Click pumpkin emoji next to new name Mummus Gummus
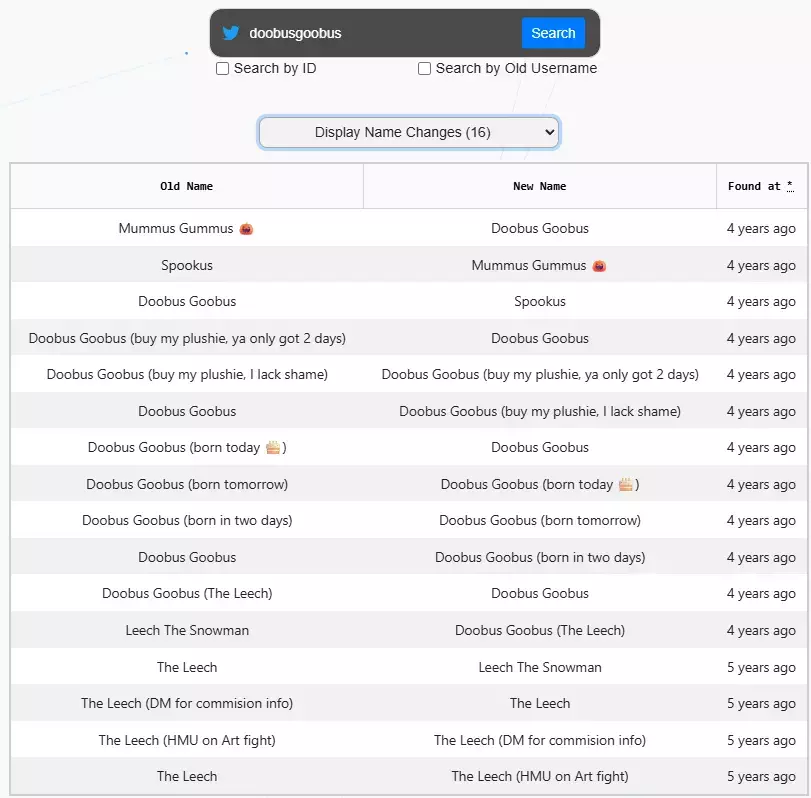The width and height of the screenshot is (811, 798). [x=599, y=266]
